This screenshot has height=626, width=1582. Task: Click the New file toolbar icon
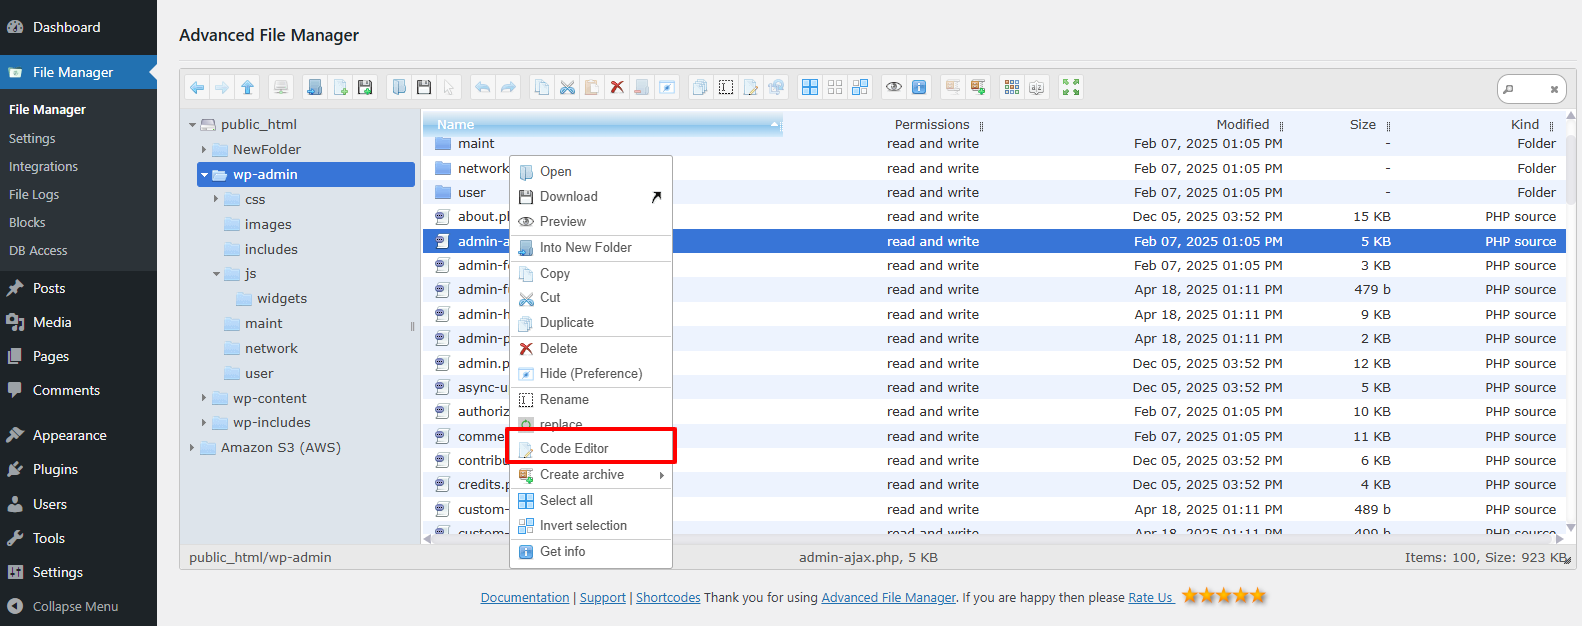point(340,88)
